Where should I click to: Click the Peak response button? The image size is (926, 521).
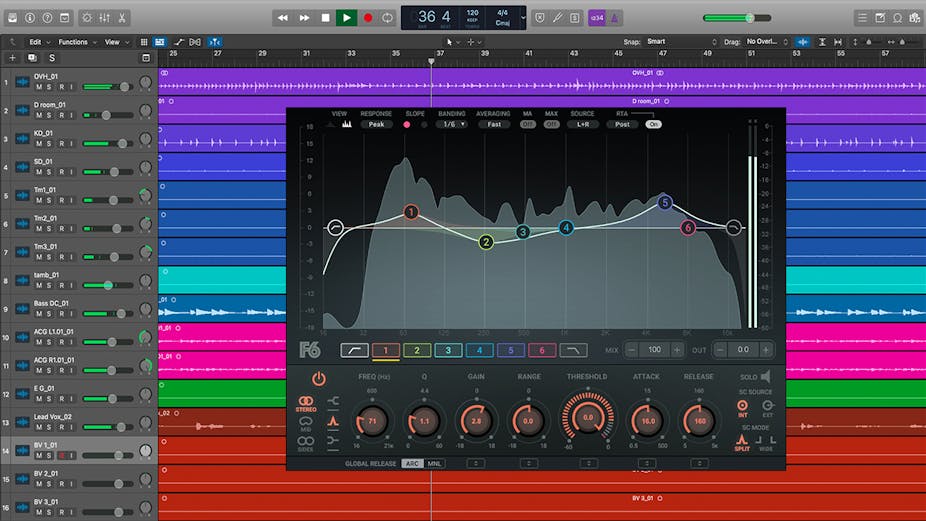point(376,124)
